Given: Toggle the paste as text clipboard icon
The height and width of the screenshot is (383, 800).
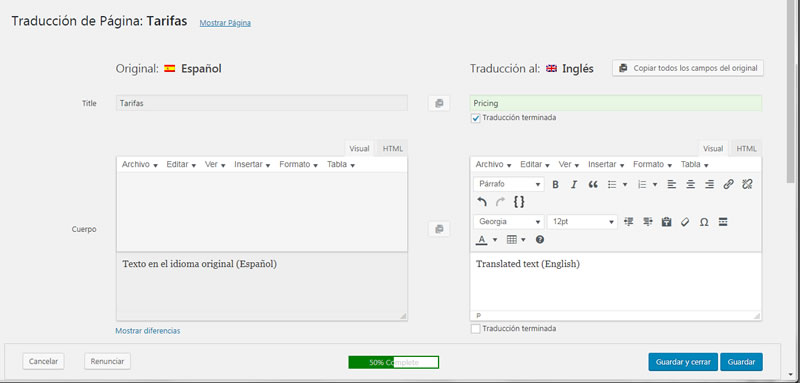Looking at the screenshot, I should point(666,222).
